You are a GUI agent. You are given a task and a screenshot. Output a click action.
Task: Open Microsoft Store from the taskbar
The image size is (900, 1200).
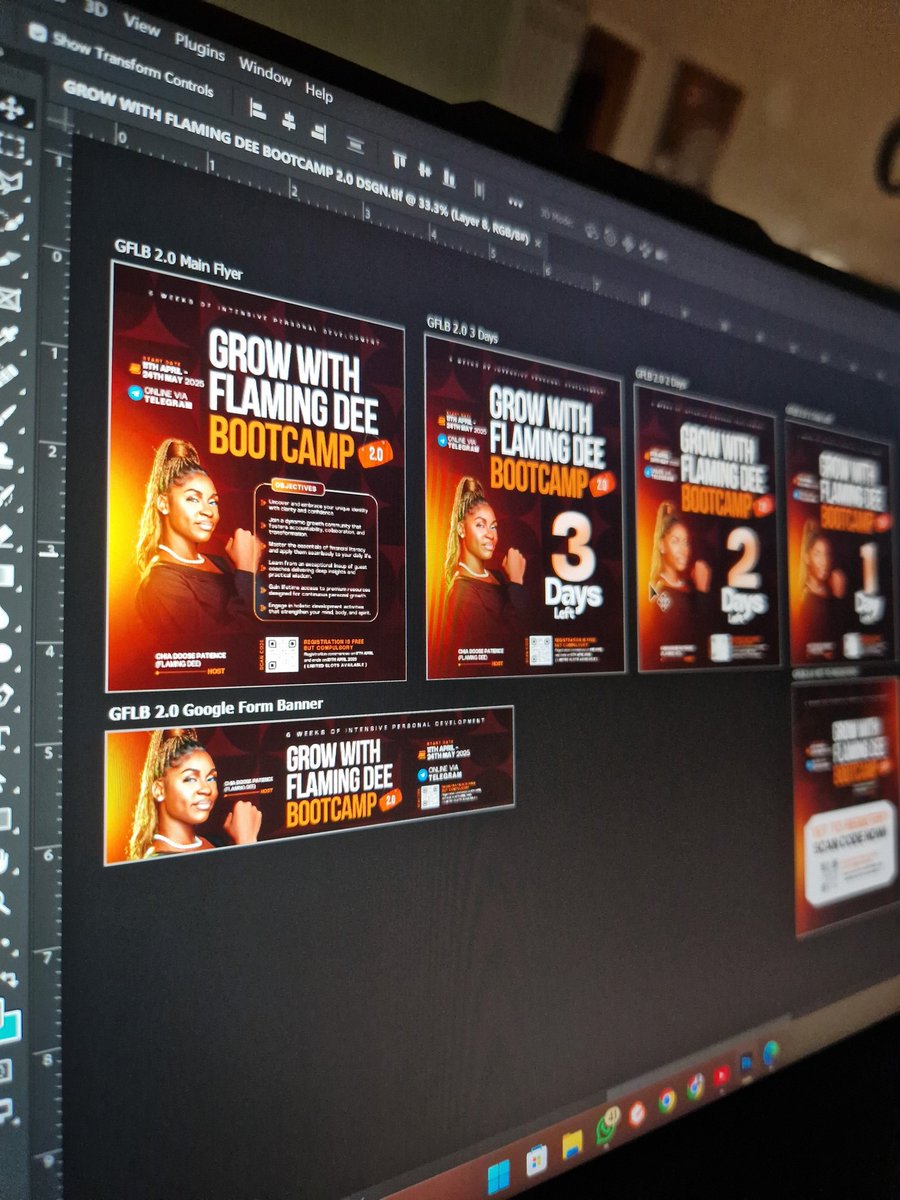point(537,1159)
